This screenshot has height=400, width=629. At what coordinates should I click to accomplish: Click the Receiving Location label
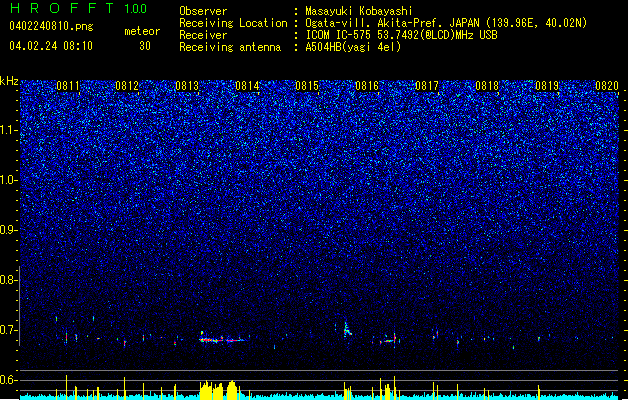[233, 23]
